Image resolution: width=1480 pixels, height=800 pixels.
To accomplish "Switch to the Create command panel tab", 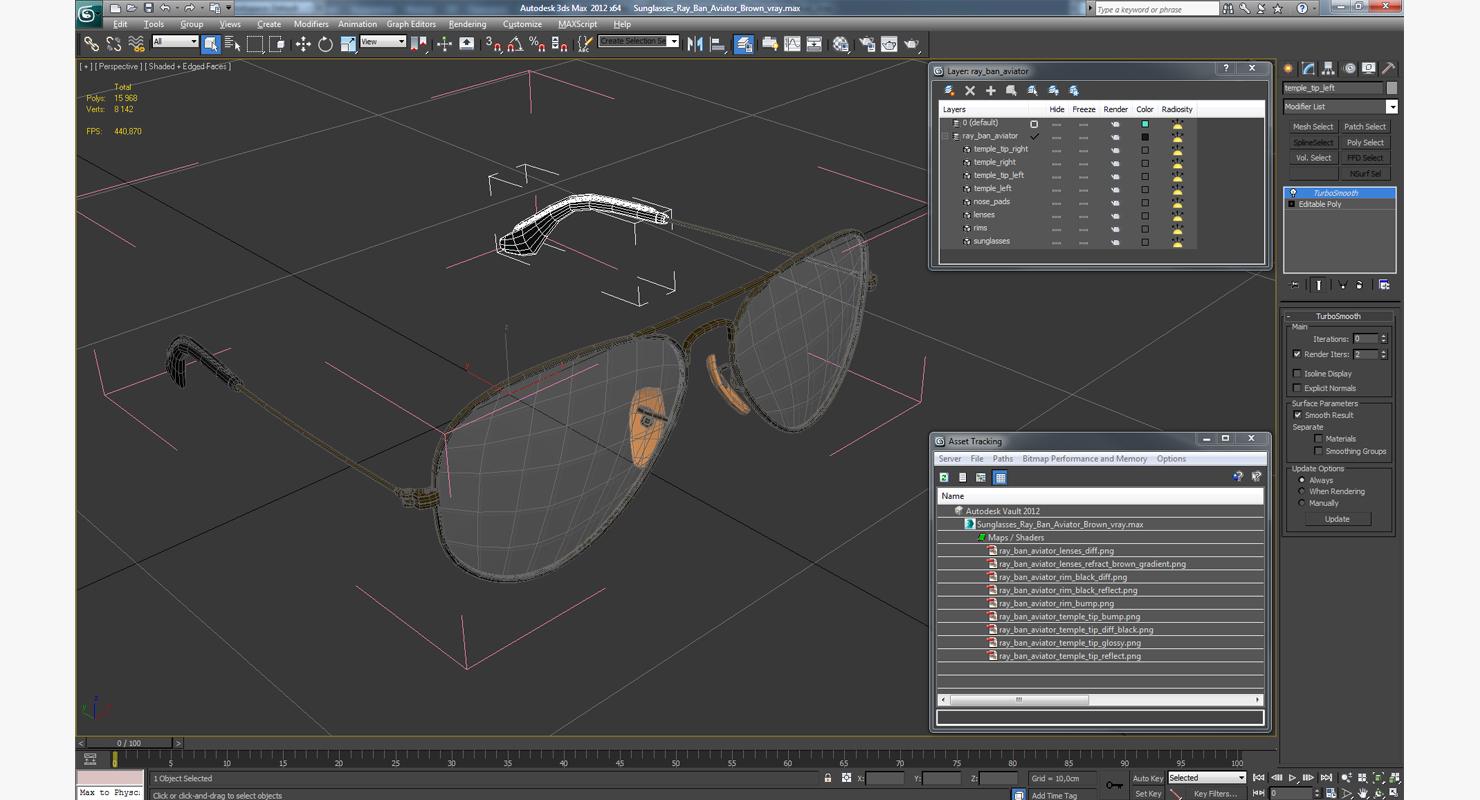I will click(x=1289, y=69).
